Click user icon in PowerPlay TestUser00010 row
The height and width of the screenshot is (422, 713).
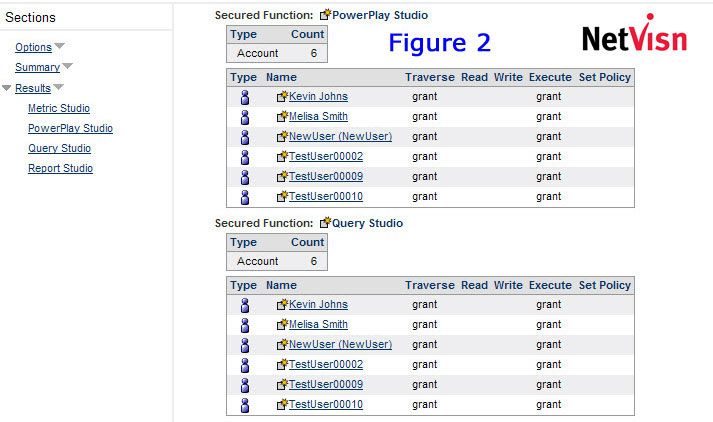[x=245, y=197]
